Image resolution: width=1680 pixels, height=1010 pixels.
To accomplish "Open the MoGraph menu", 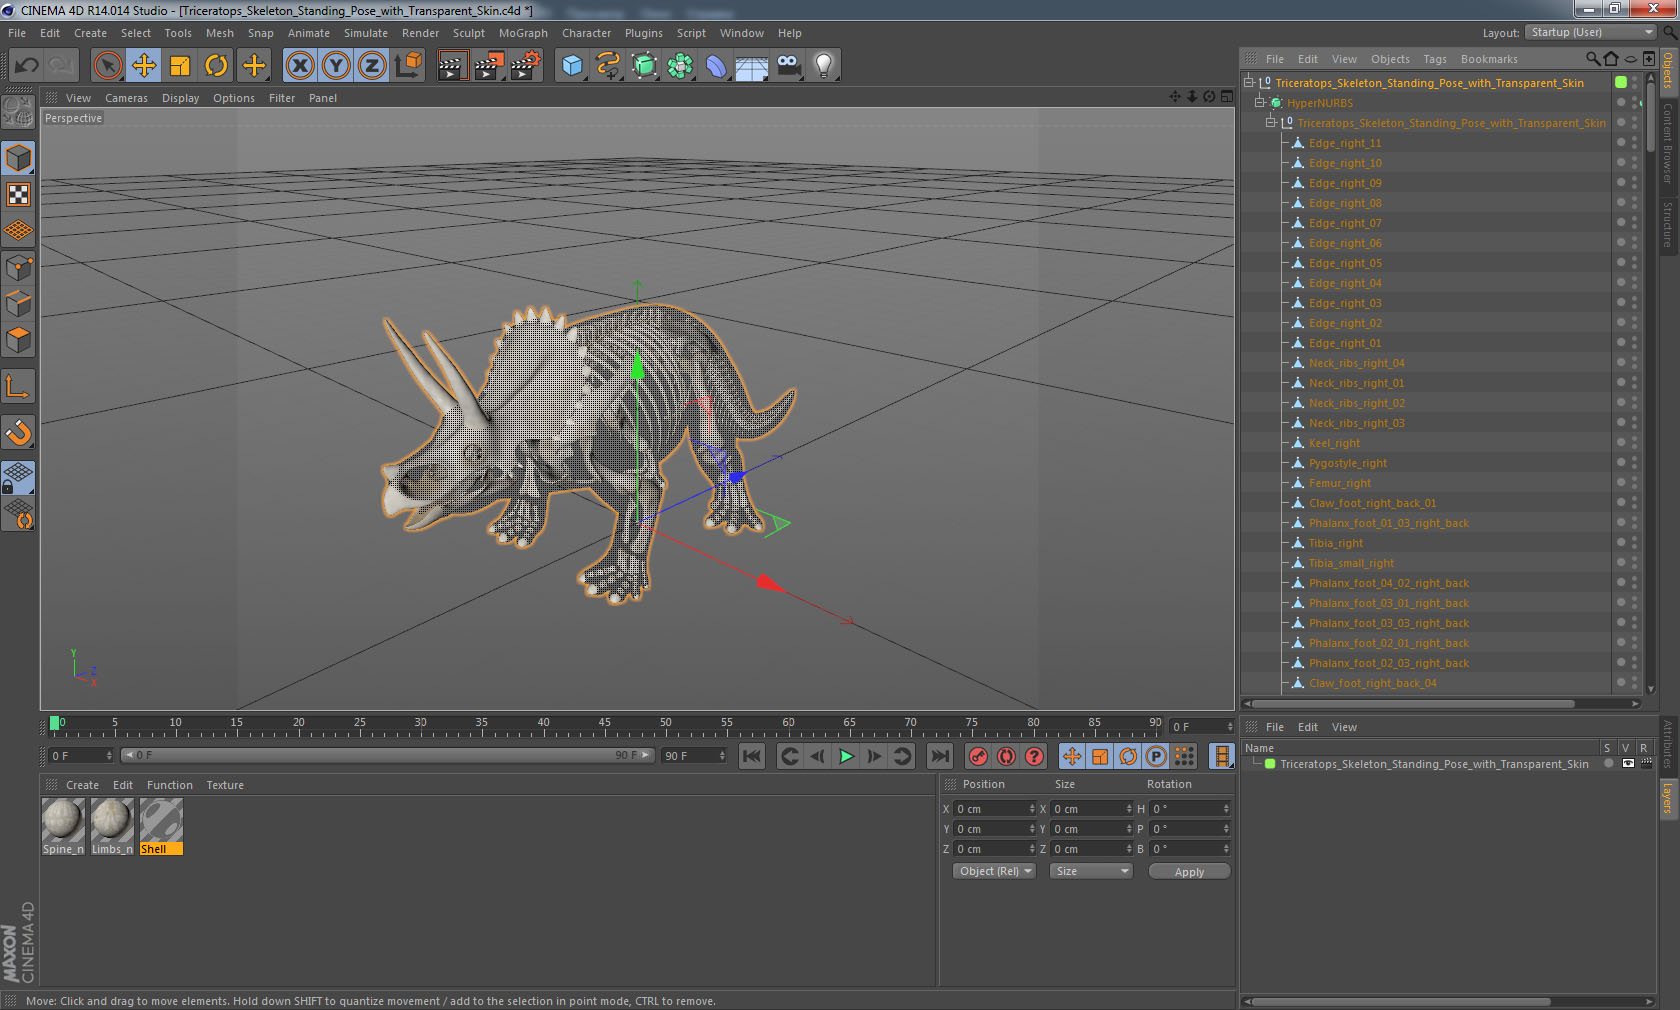I will (x=523, y=33).
